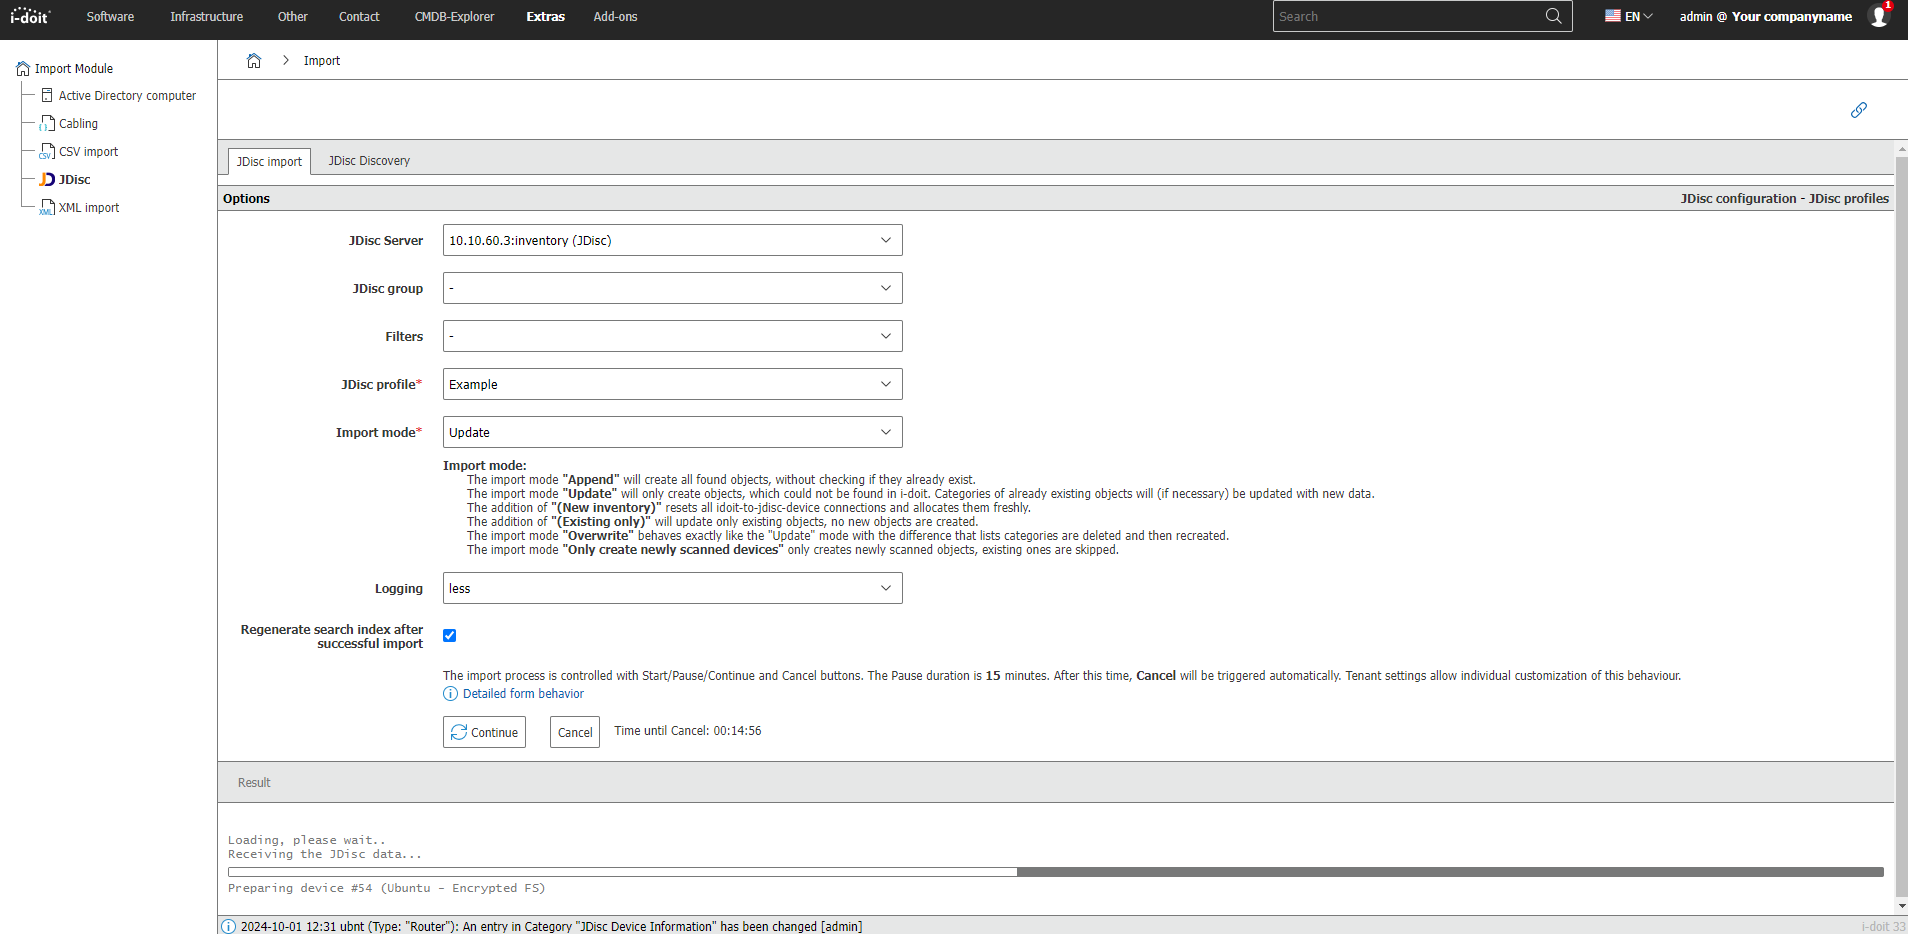Screen dimensions: 1908x934
Task: Click the Active Directory computer icon
Action: 47,95
